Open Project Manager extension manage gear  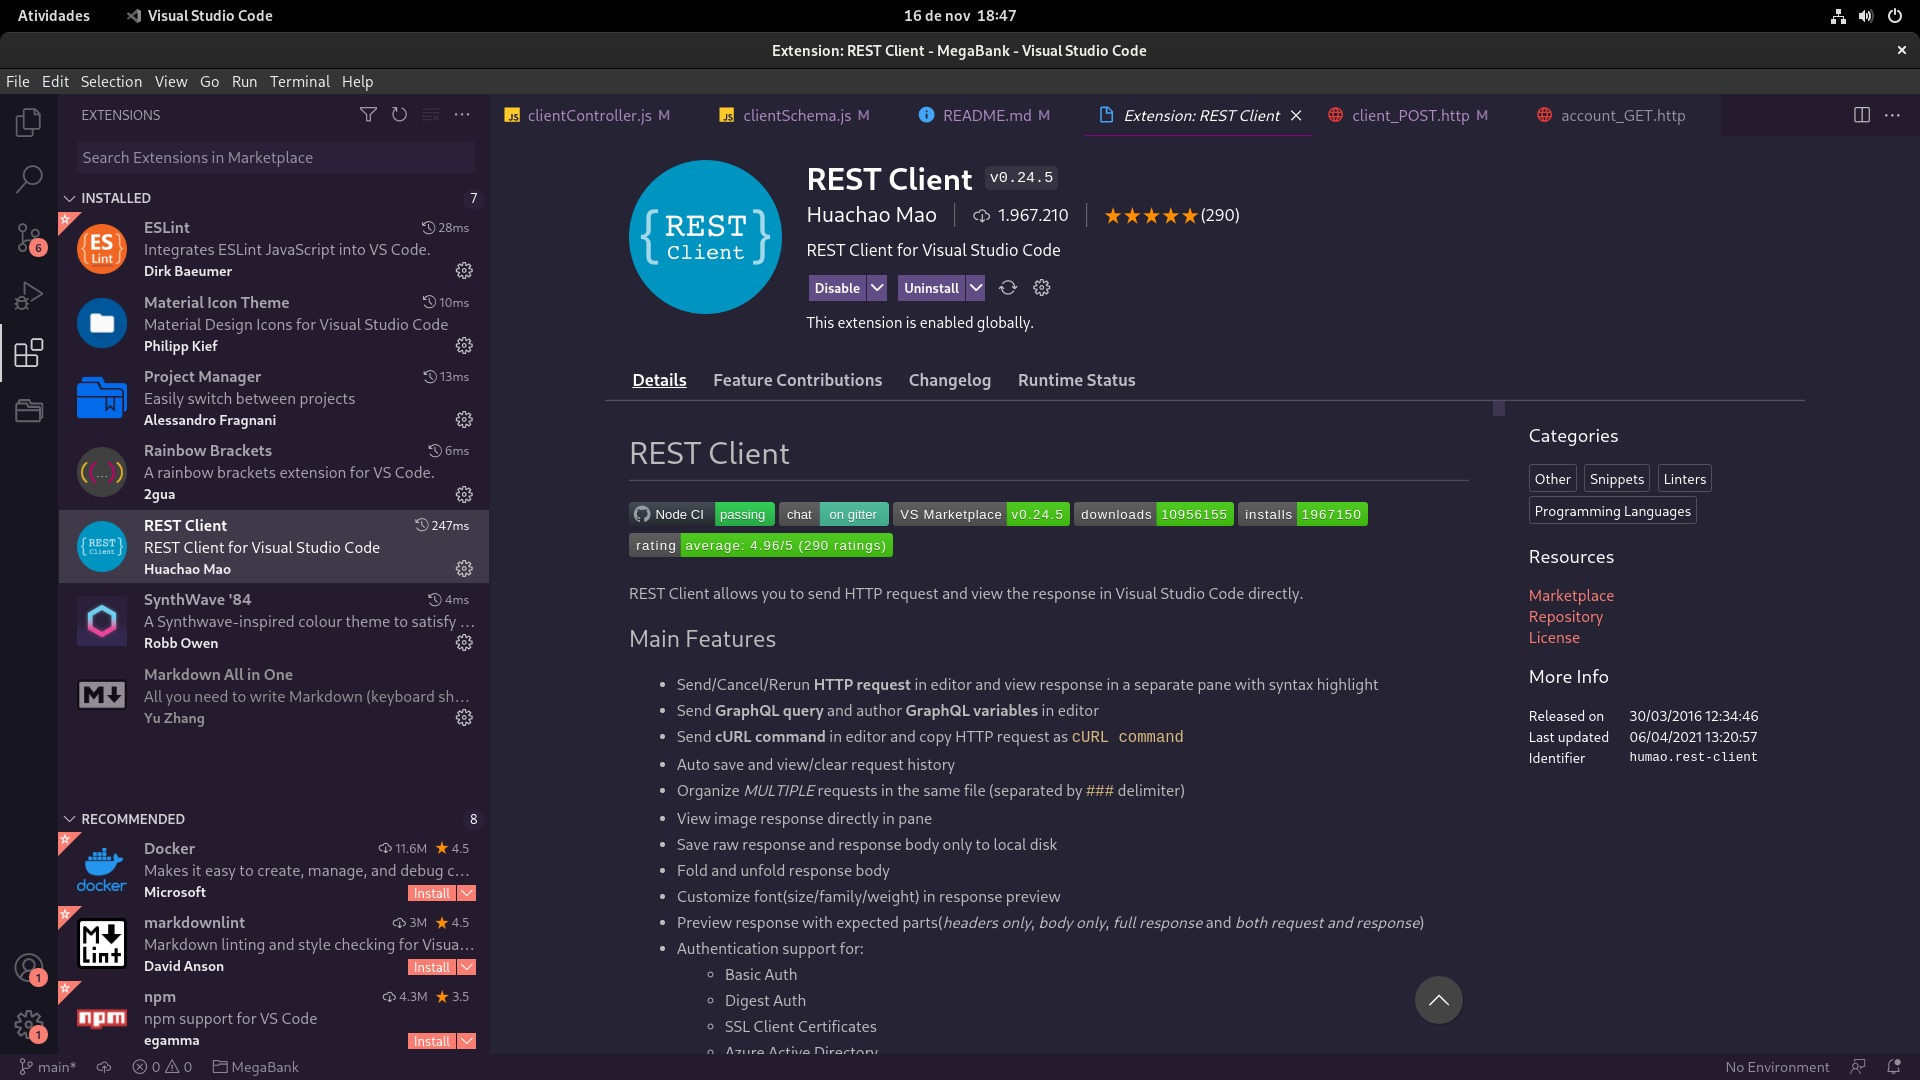tap(464, 420)
